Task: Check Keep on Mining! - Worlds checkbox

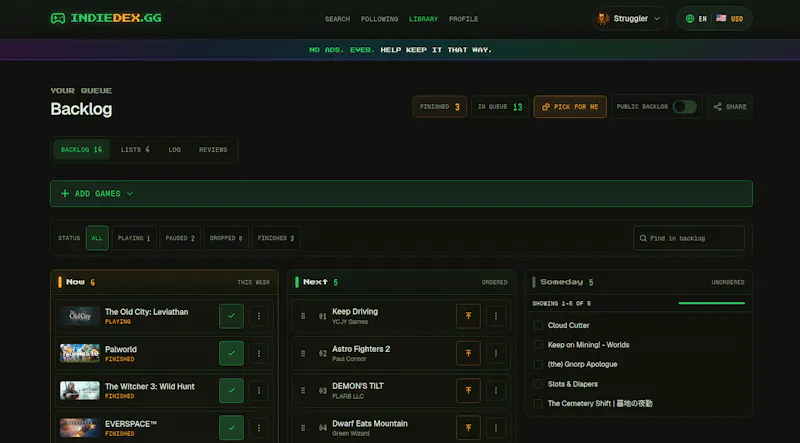Action: pyautogui.click(x=538, y=344)
